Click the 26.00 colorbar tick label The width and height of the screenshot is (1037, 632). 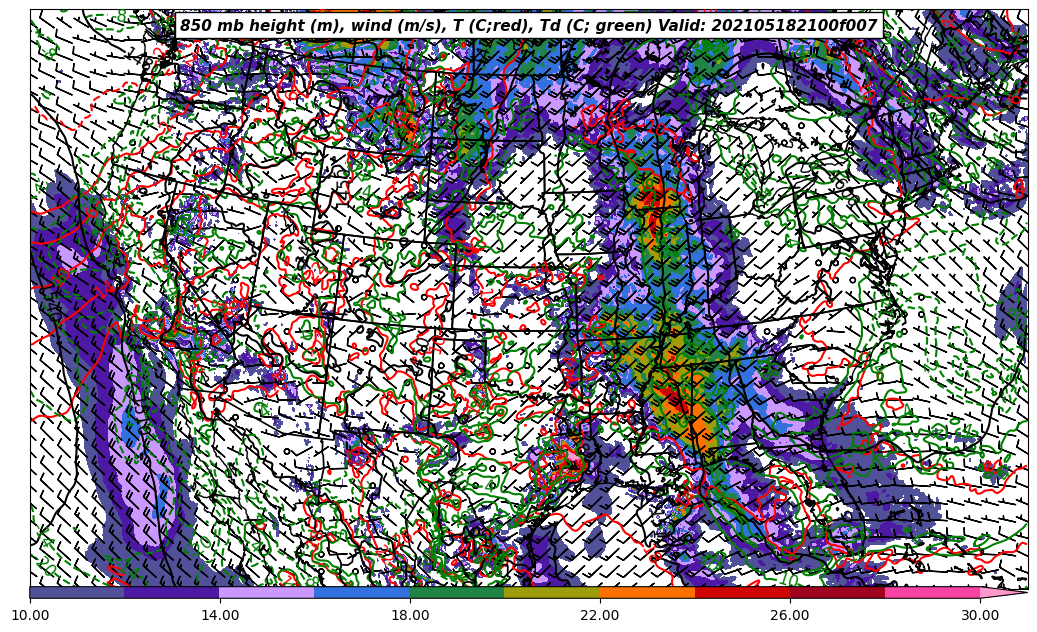pos(790,616)
